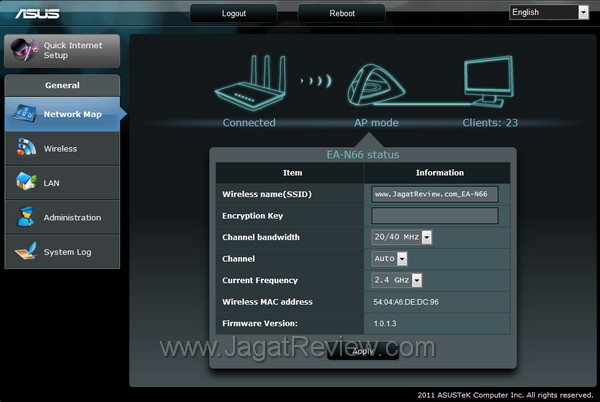Viewport: 600px width, 402px height.
Task: Click the System Log quill icon
Action: (26, 251)
